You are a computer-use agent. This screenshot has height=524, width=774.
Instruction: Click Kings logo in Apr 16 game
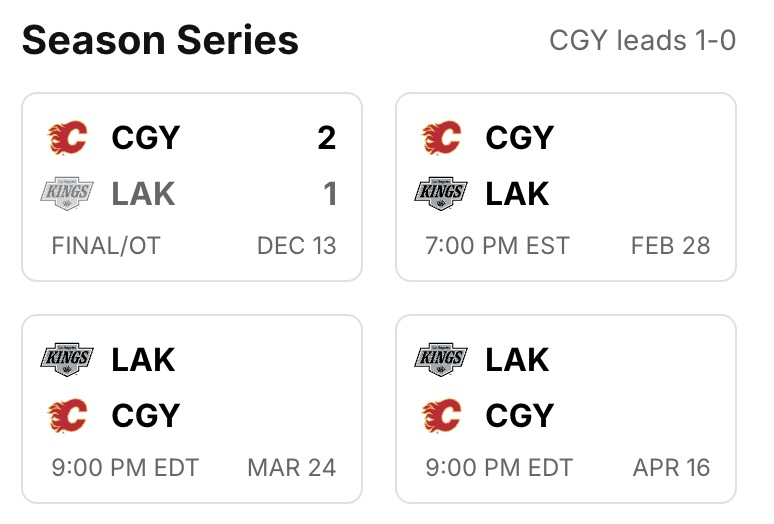pyautogui.click(x=441, y=359)
